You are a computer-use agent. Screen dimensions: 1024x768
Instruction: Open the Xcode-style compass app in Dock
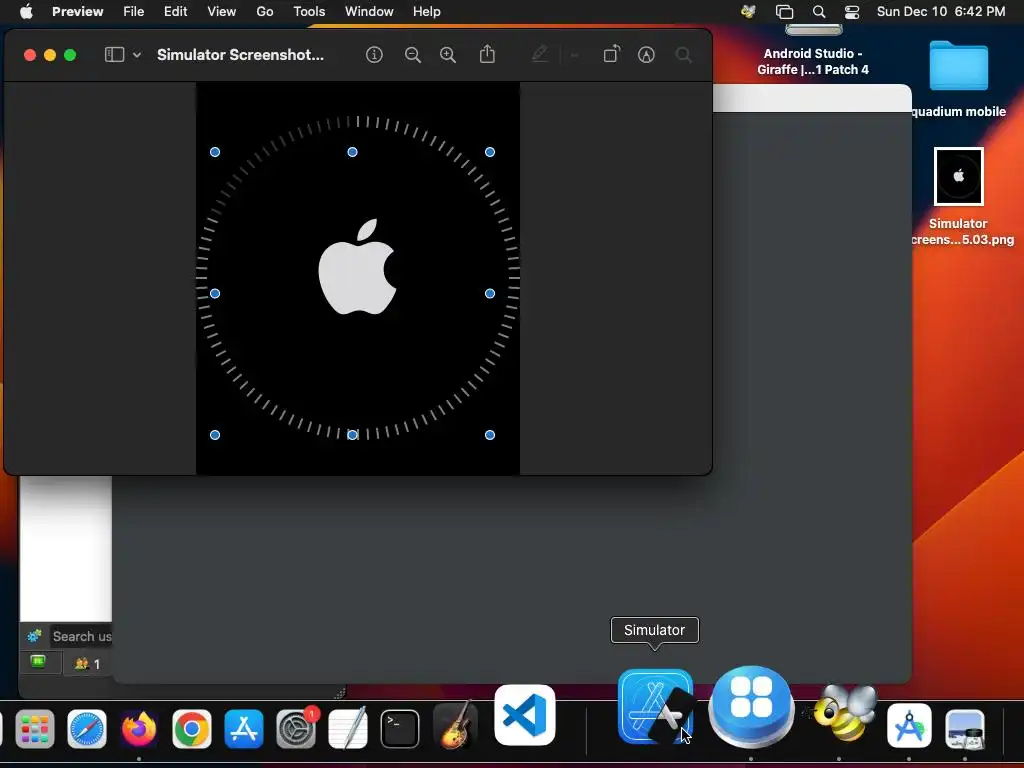click(x=909, y=726)
